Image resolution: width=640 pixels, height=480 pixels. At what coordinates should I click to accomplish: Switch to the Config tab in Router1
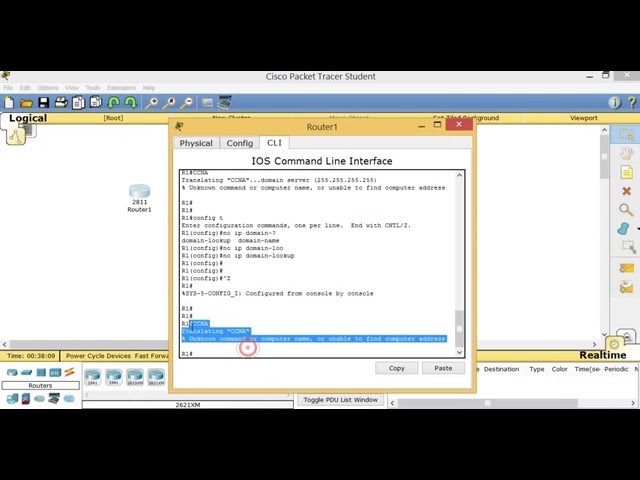240,143
